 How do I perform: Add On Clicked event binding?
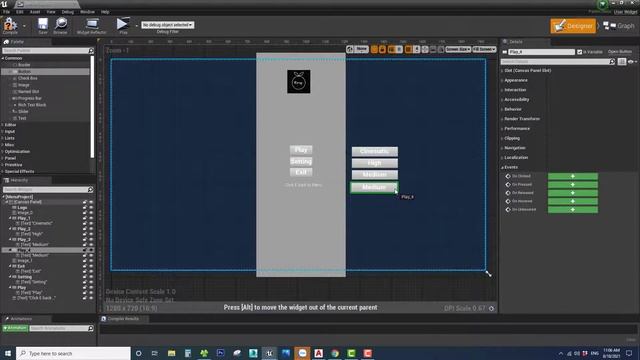[573, 176]
